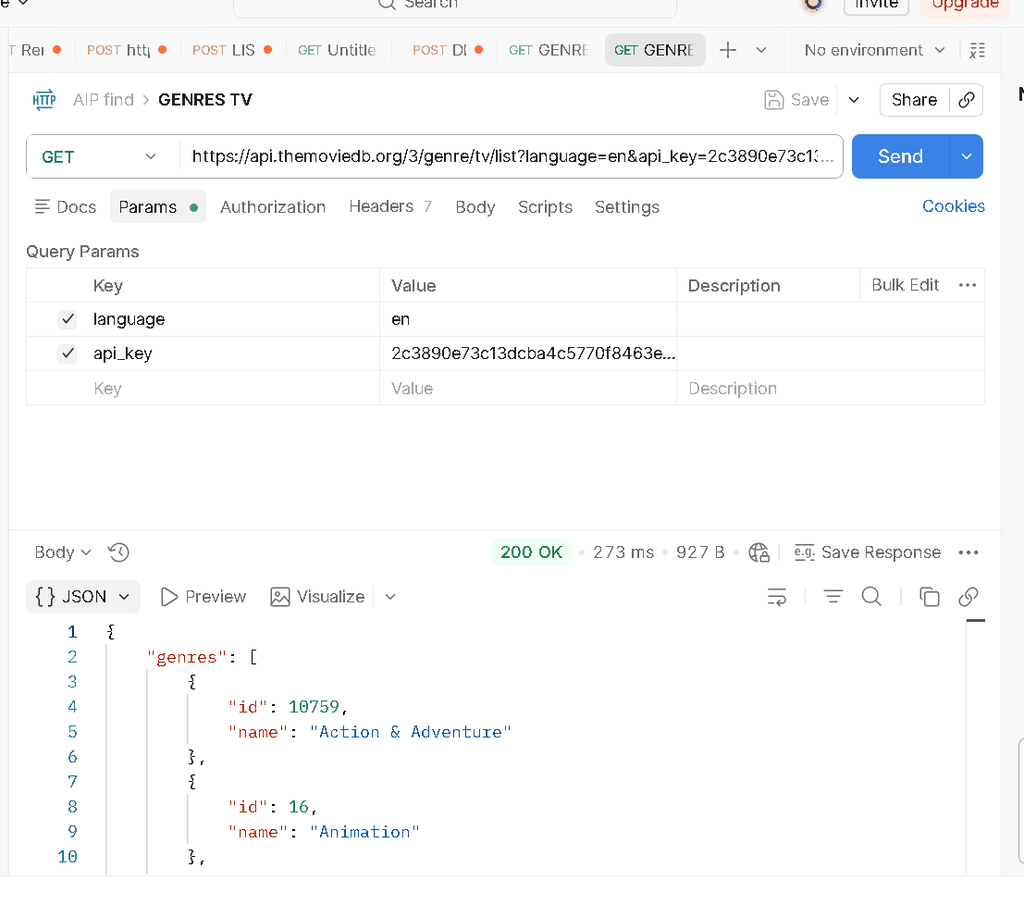
Task: Expand the No environment selector
Action: [874, 50]
